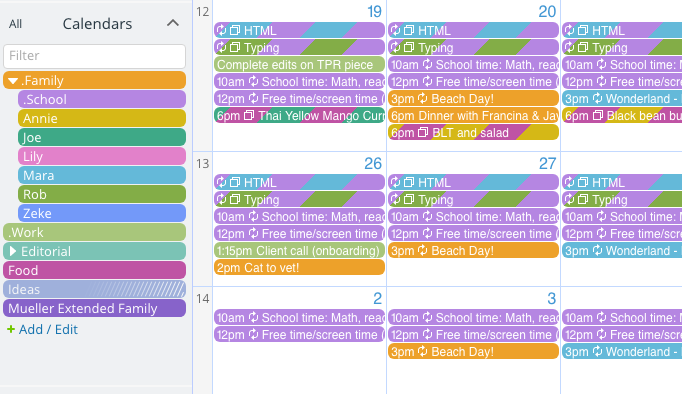Click repeat icon on HTML event on 19th
The height and width of the screenshot is (394, 682).
click(x=221, y=30)
